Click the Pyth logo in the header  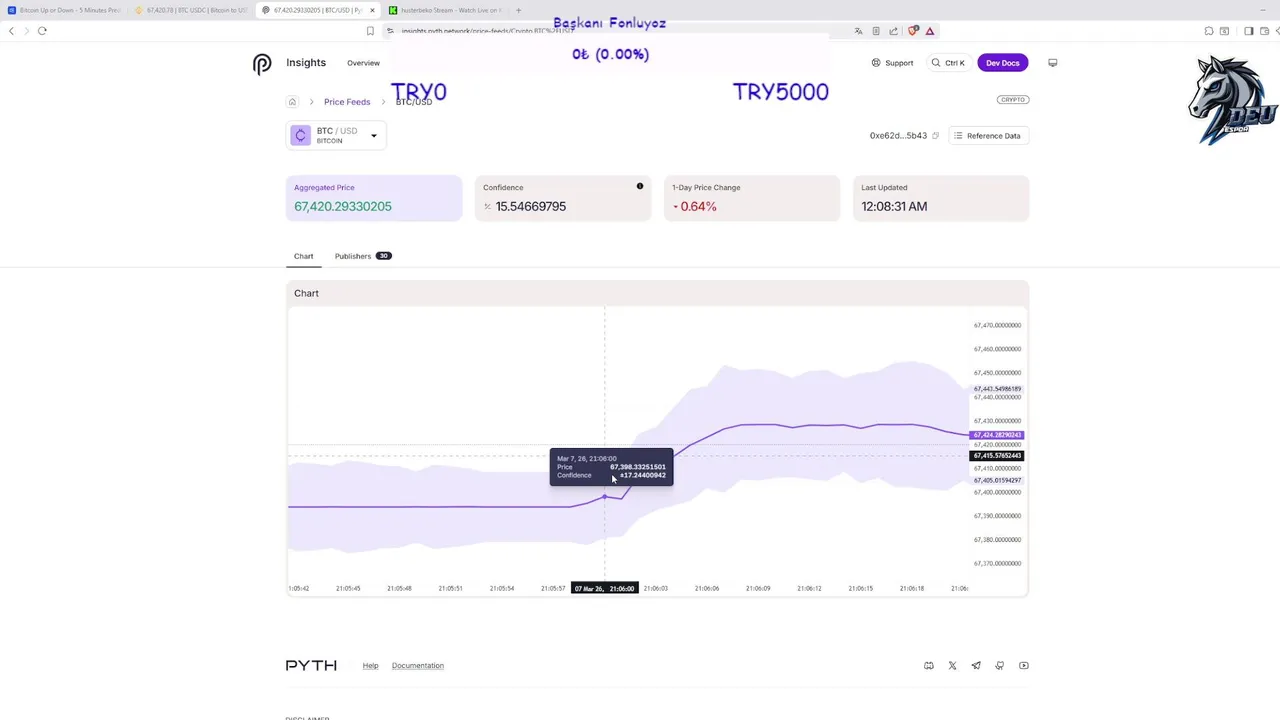tap(262, 64)
